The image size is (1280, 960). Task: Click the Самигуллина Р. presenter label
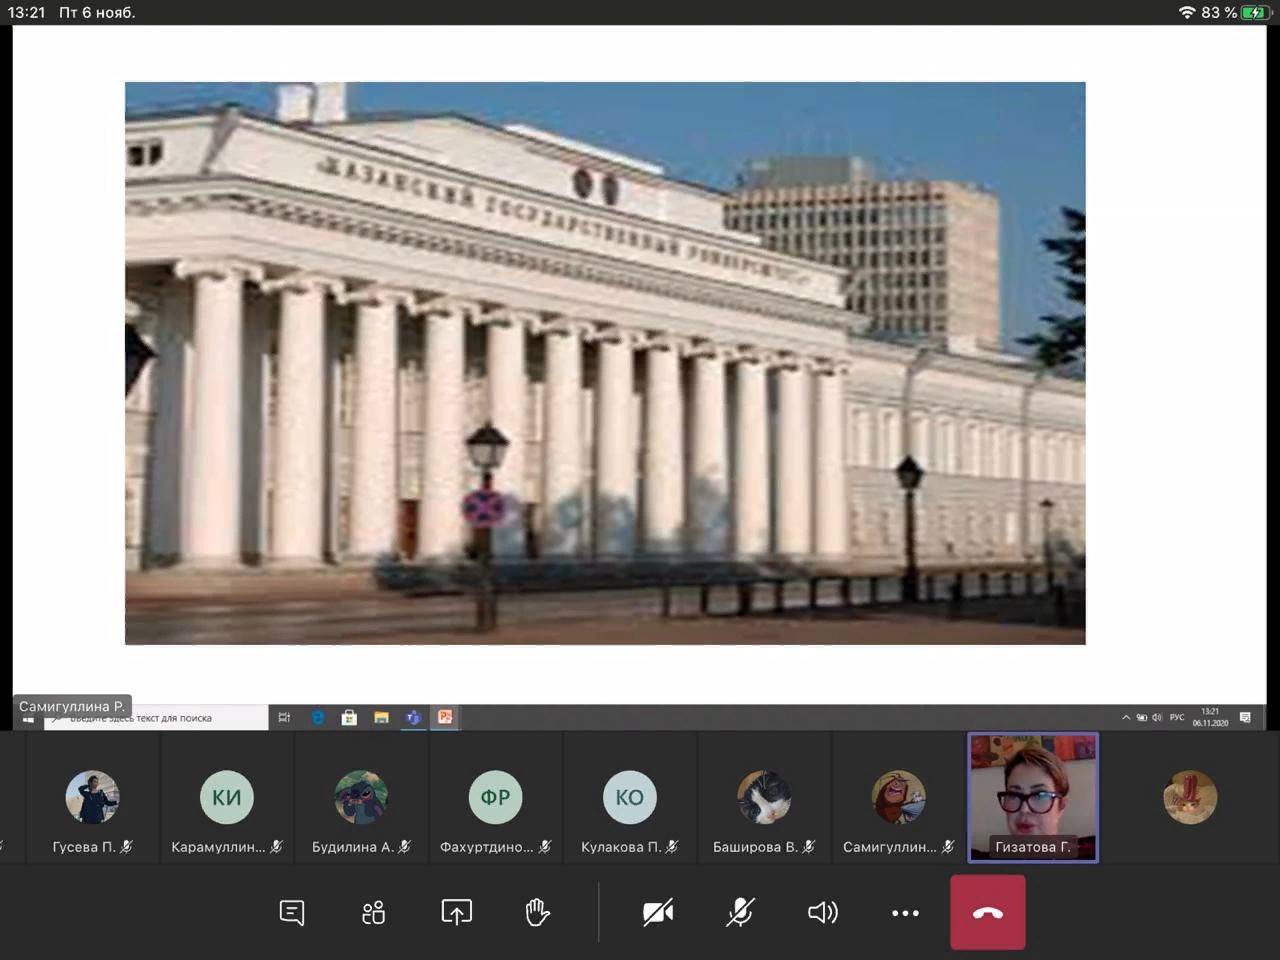72,706
